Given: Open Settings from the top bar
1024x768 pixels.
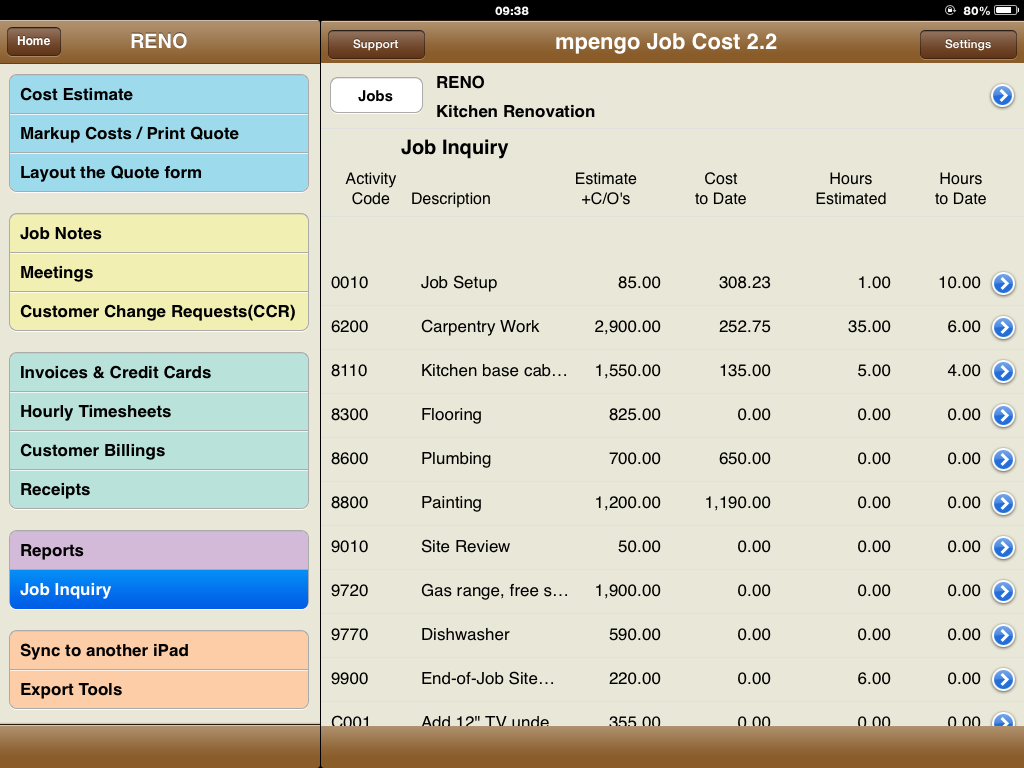Looking at the screenshot, I should (967, 44).
